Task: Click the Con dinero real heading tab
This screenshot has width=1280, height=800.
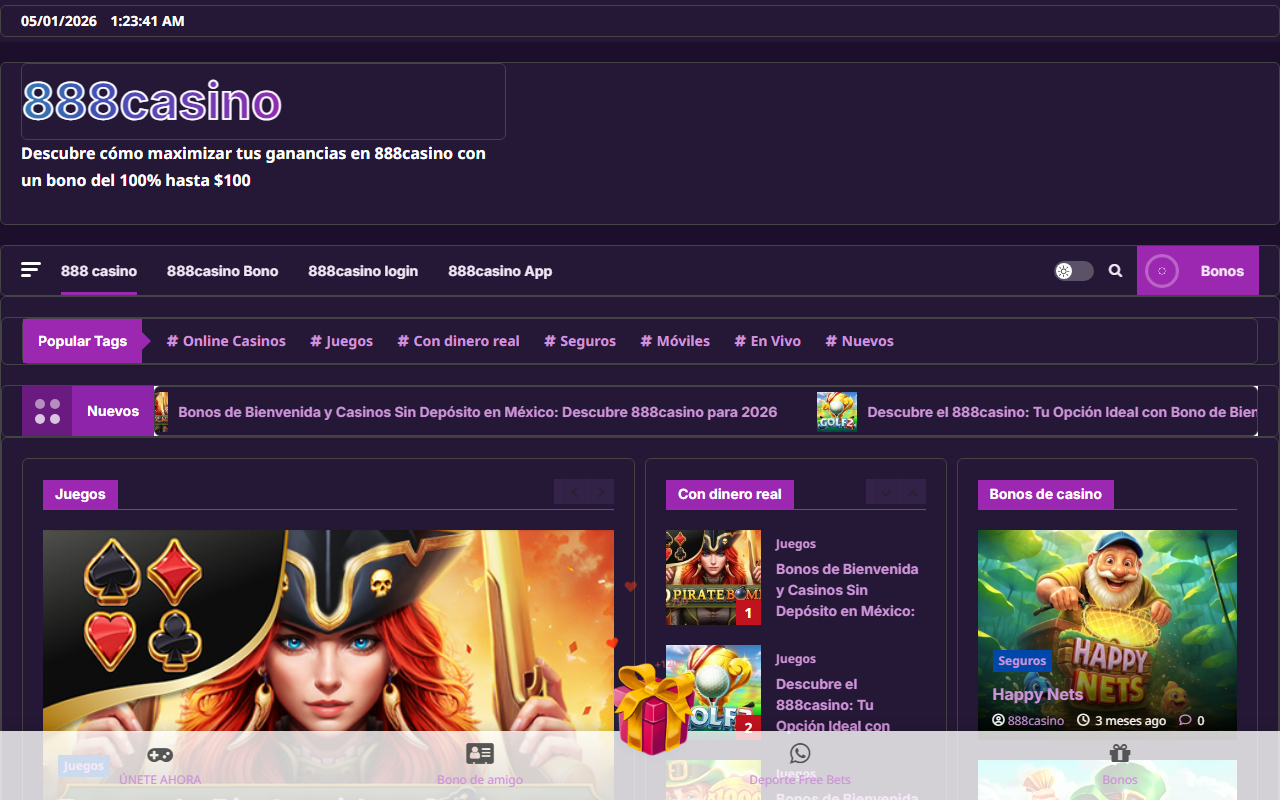Action: click(x=730, y=494)
